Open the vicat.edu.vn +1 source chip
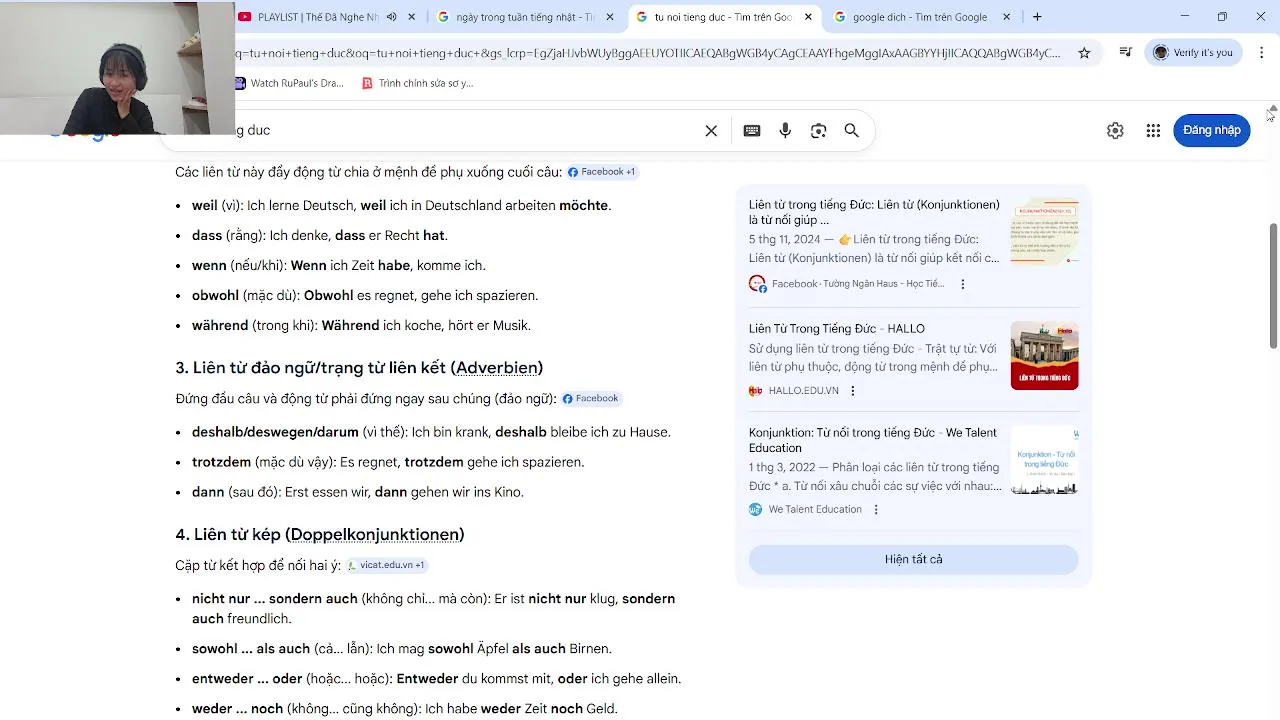 click(x=386, y=565)
